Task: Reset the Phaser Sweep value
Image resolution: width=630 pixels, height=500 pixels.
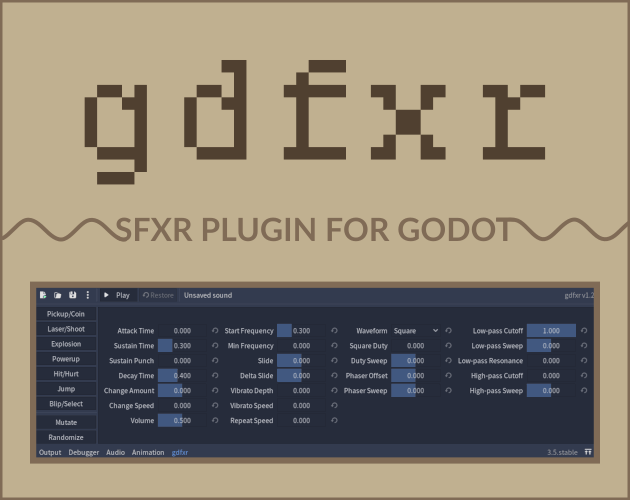Action: 448,390
